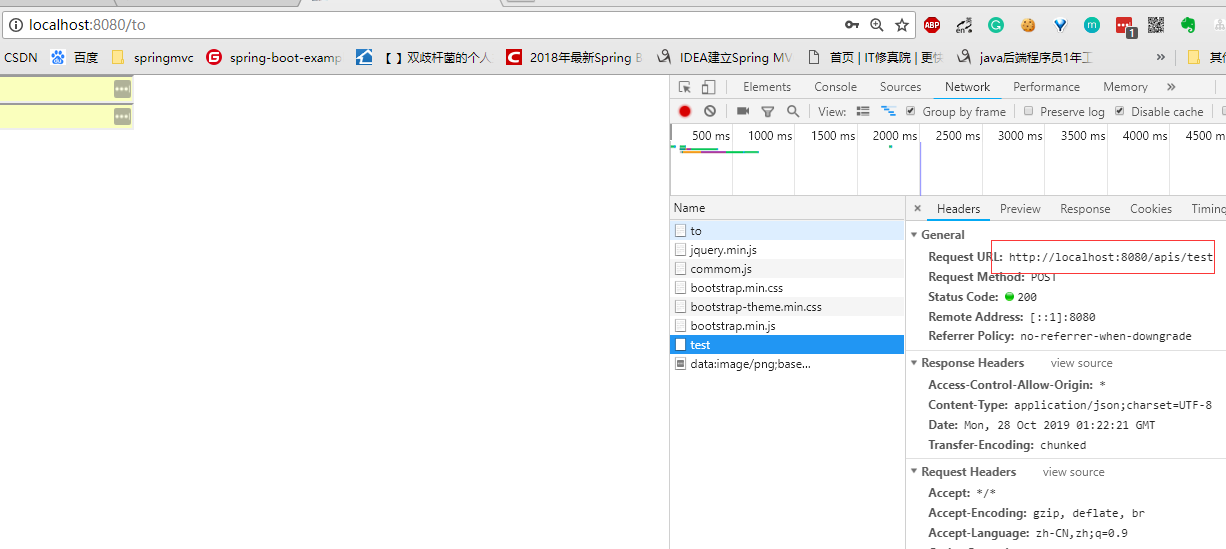Click the ellipsis icon on first yellow row
The width and height of the screenshot is (1226, 549).
tap(122, 89)
